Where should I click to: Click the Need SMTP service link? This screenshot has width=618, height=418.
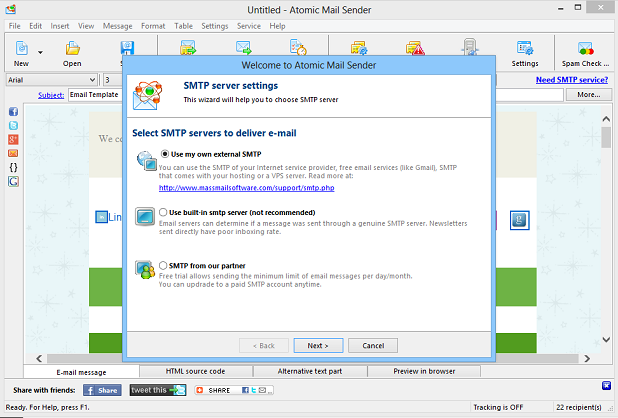pos(572,80)
